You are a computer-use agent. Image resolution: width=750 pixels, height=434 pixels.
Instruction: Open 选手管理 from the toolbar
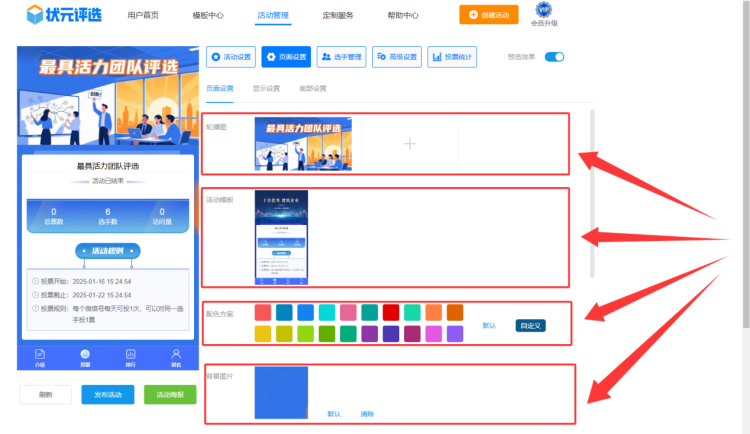(x=342, y=57)
